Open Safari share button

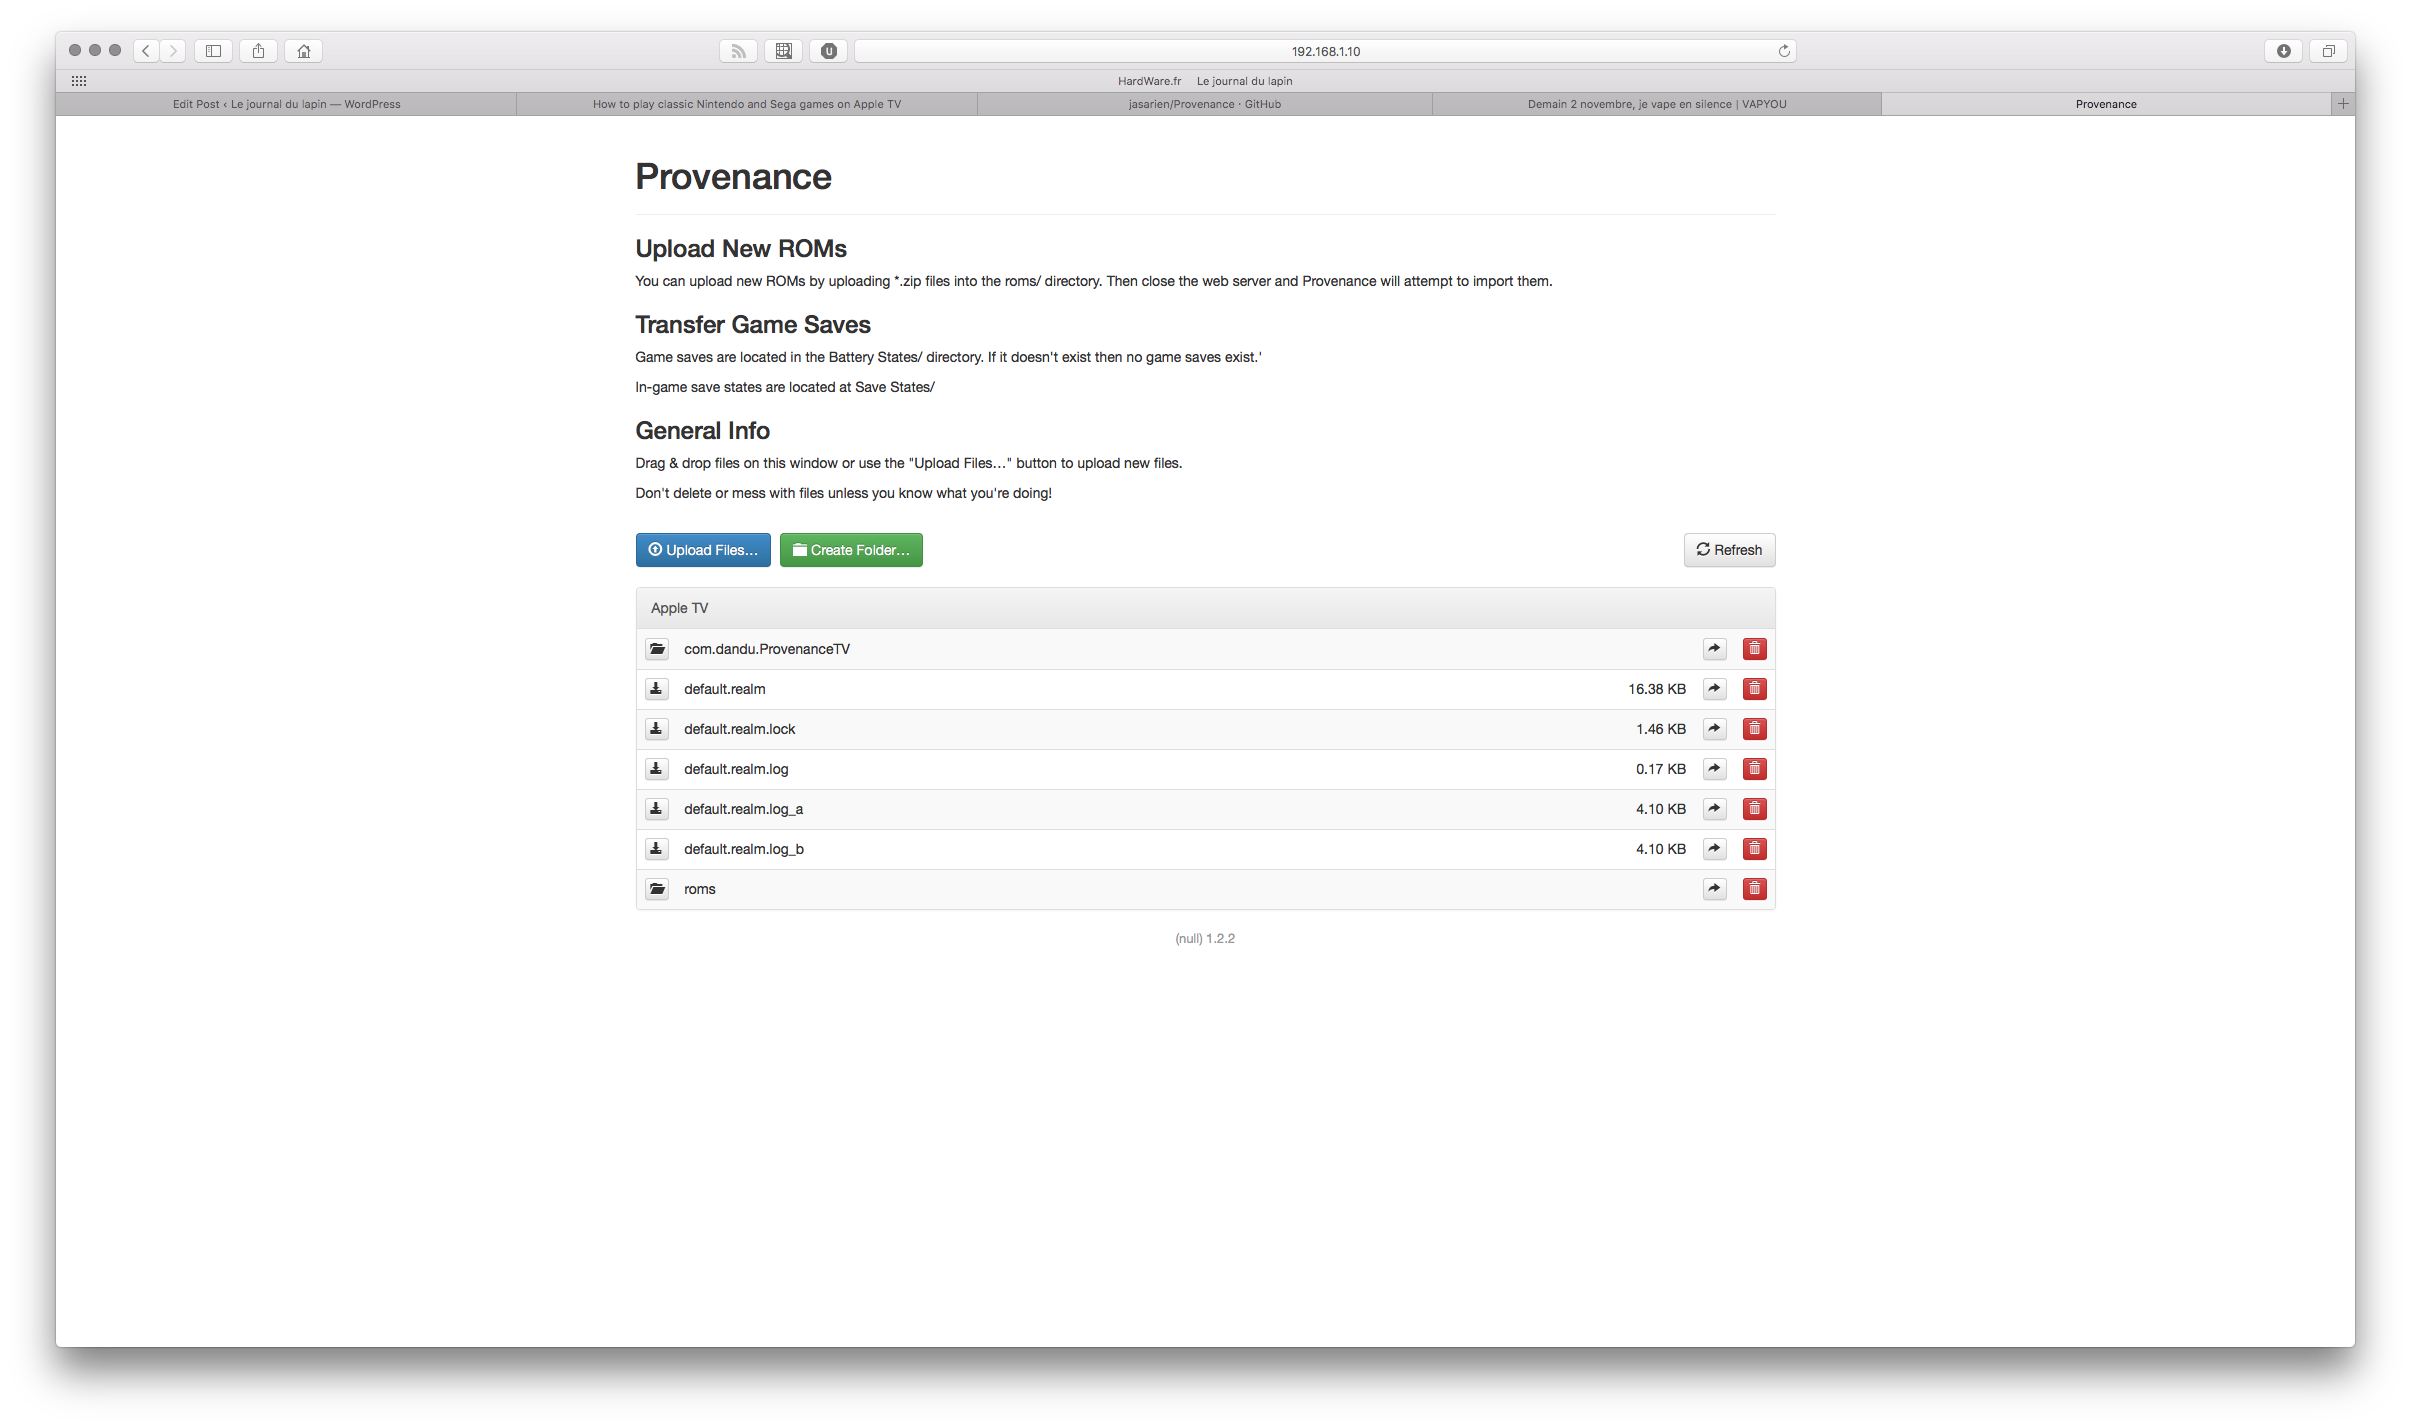tap(258, 51)
